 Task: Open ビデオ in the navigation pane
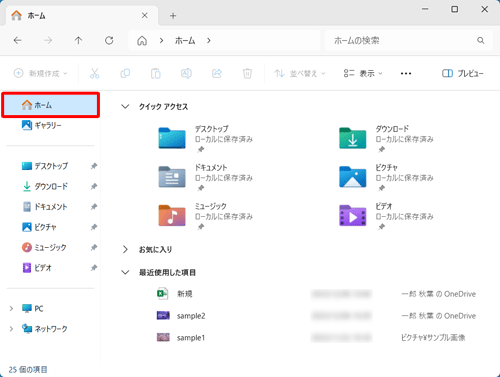click(x=37, y=268)
